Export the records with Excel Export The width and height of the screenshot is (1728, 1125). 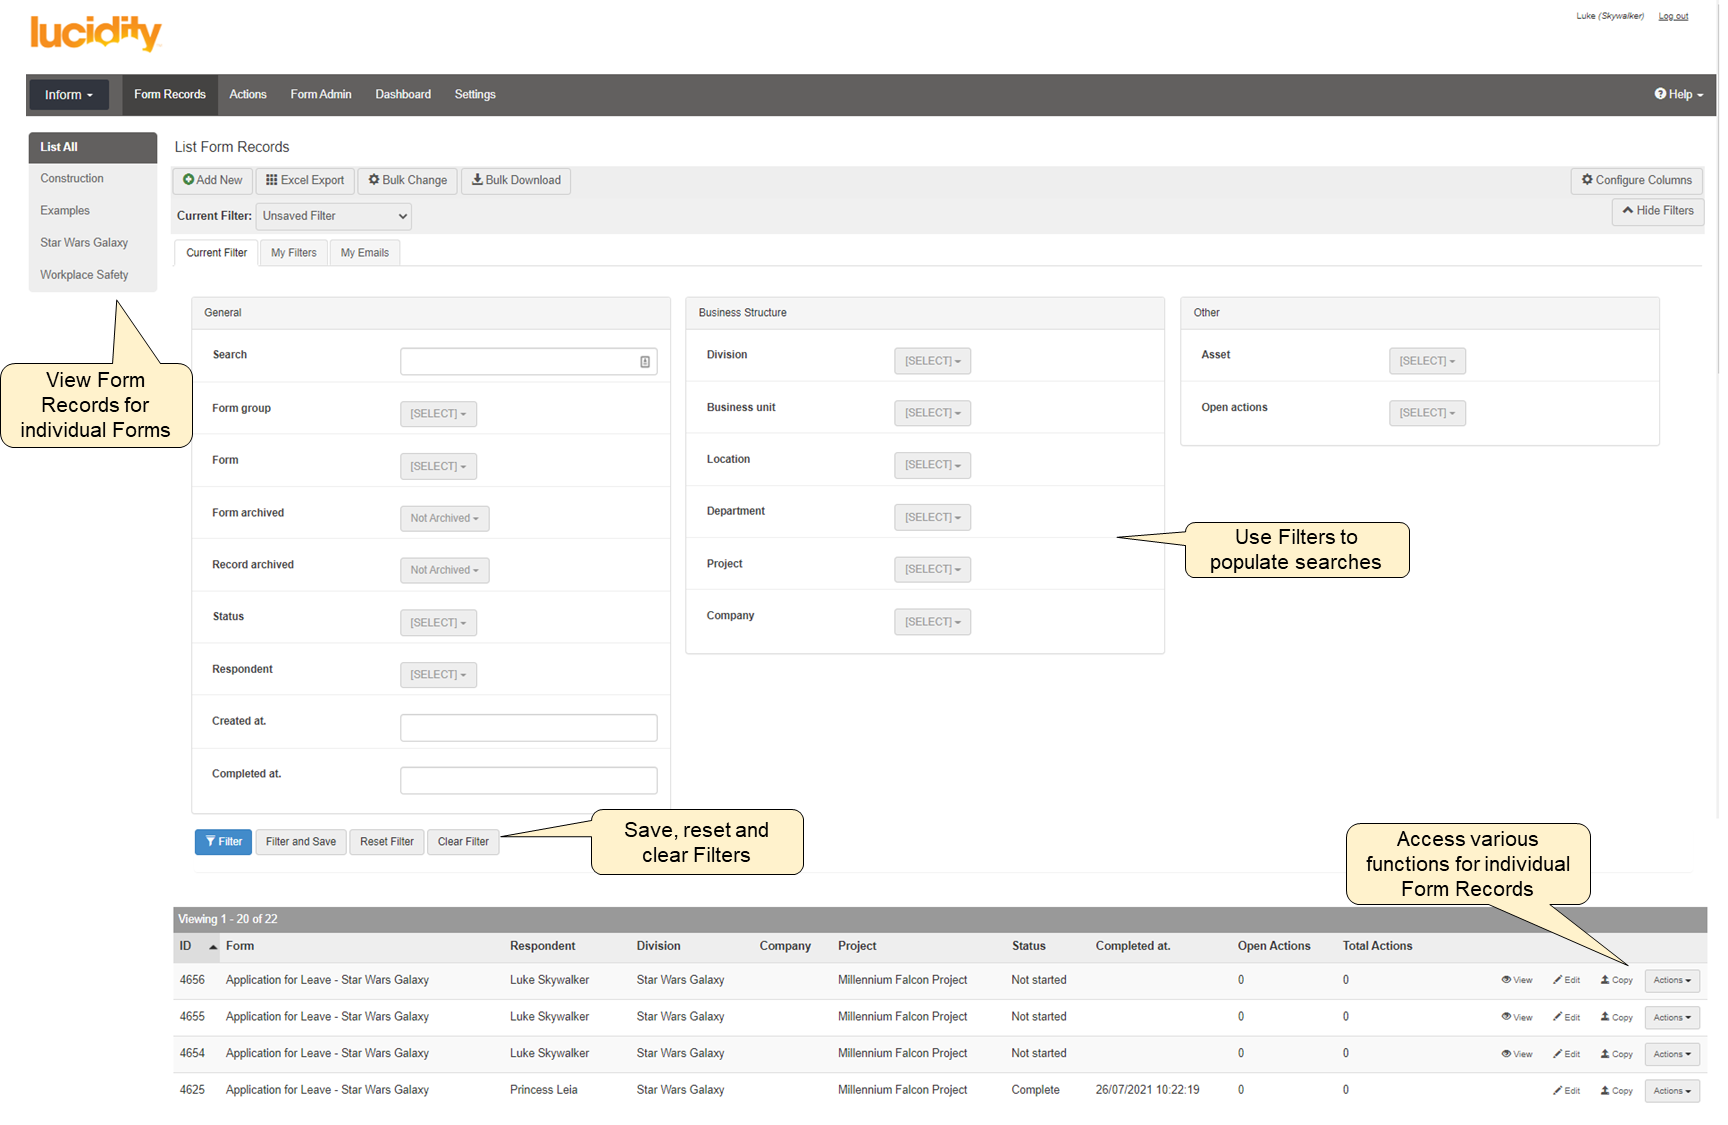click(305, 180)
